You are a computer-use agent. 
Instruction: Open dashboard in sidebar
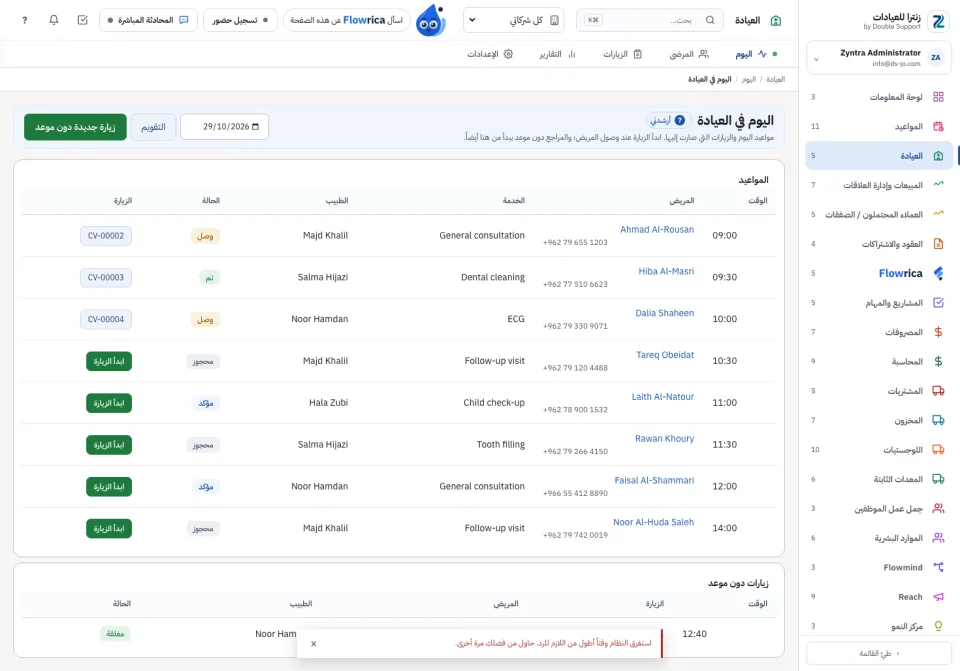pos(879,97)
